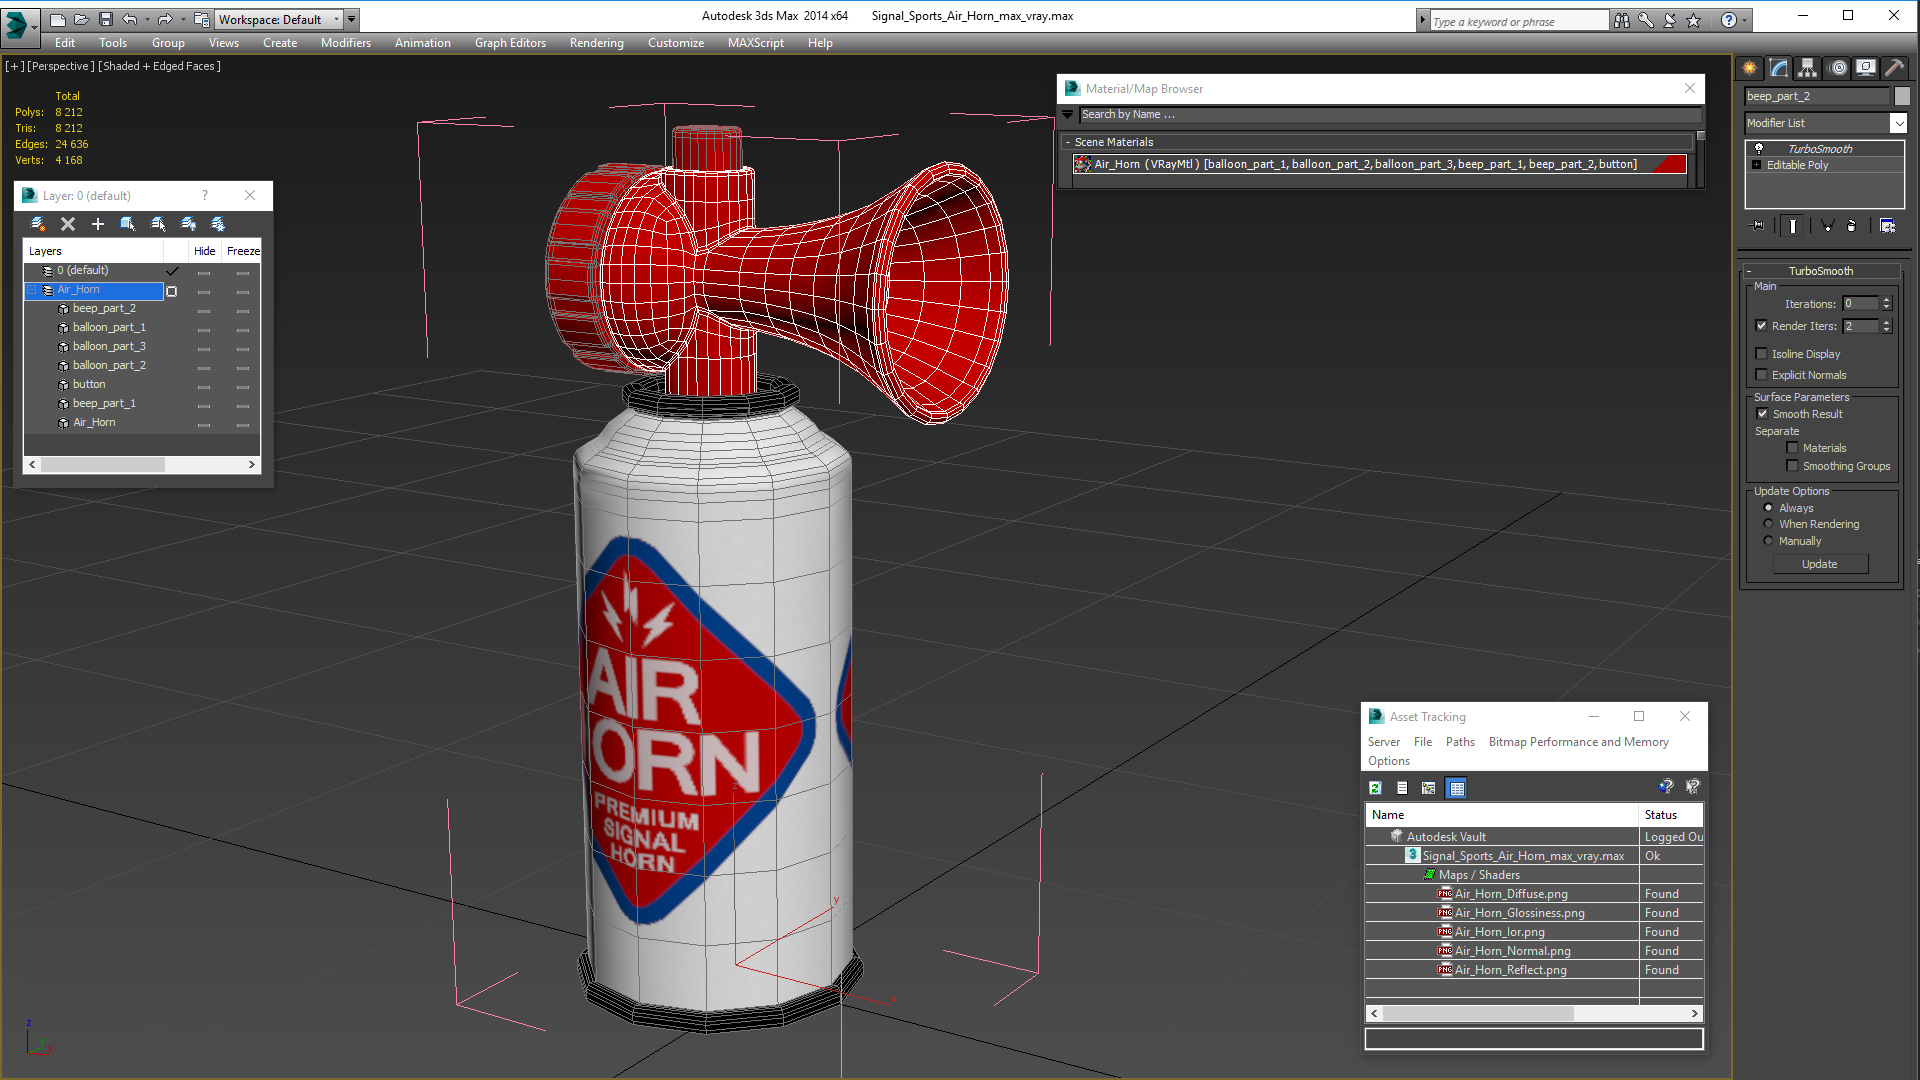Screen dimensions: 1920x1080
Task: Click Make Unique icon below modifier stack
Action: [1827, 226]
